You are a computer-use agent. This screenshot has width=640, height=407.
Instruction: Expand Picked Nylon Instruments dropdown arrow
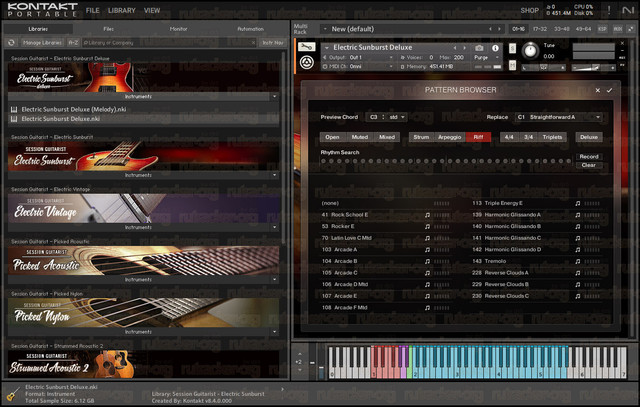click(274, 332)
